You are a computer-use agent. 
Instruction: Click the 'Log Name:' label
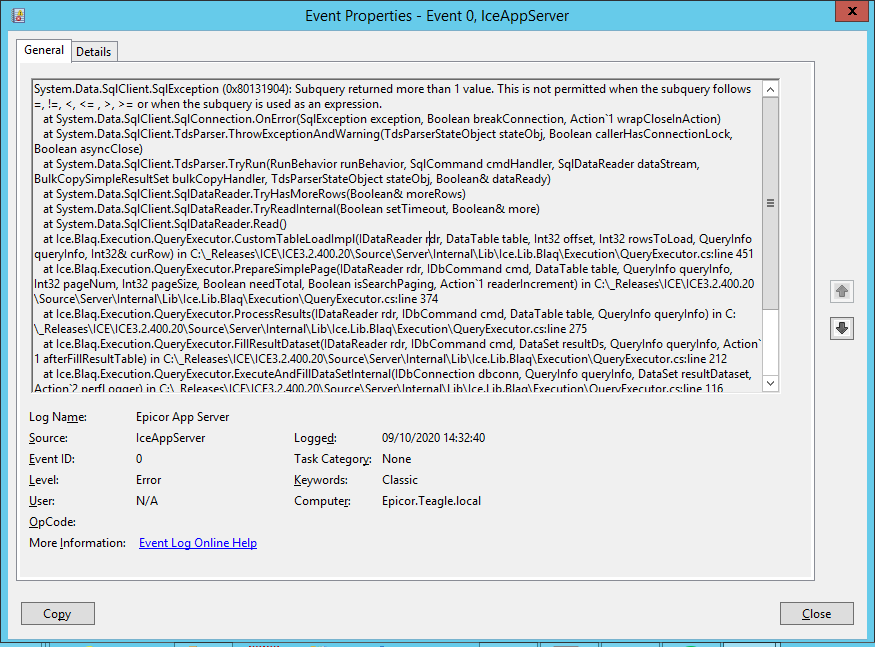58,417
